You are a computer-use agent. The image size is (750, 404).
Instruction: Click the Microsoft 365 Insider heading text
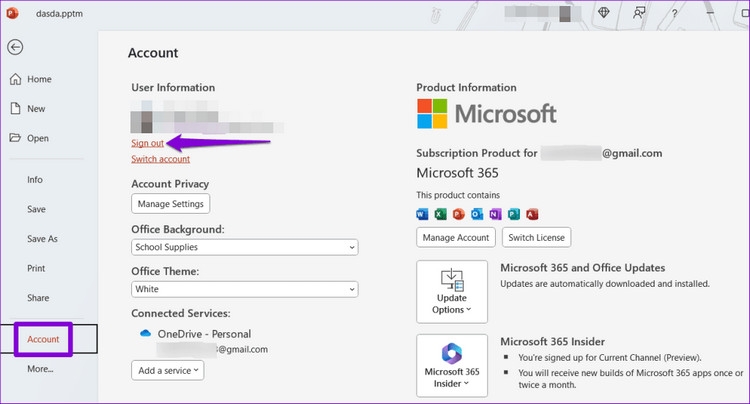click(x=552, y=341)
